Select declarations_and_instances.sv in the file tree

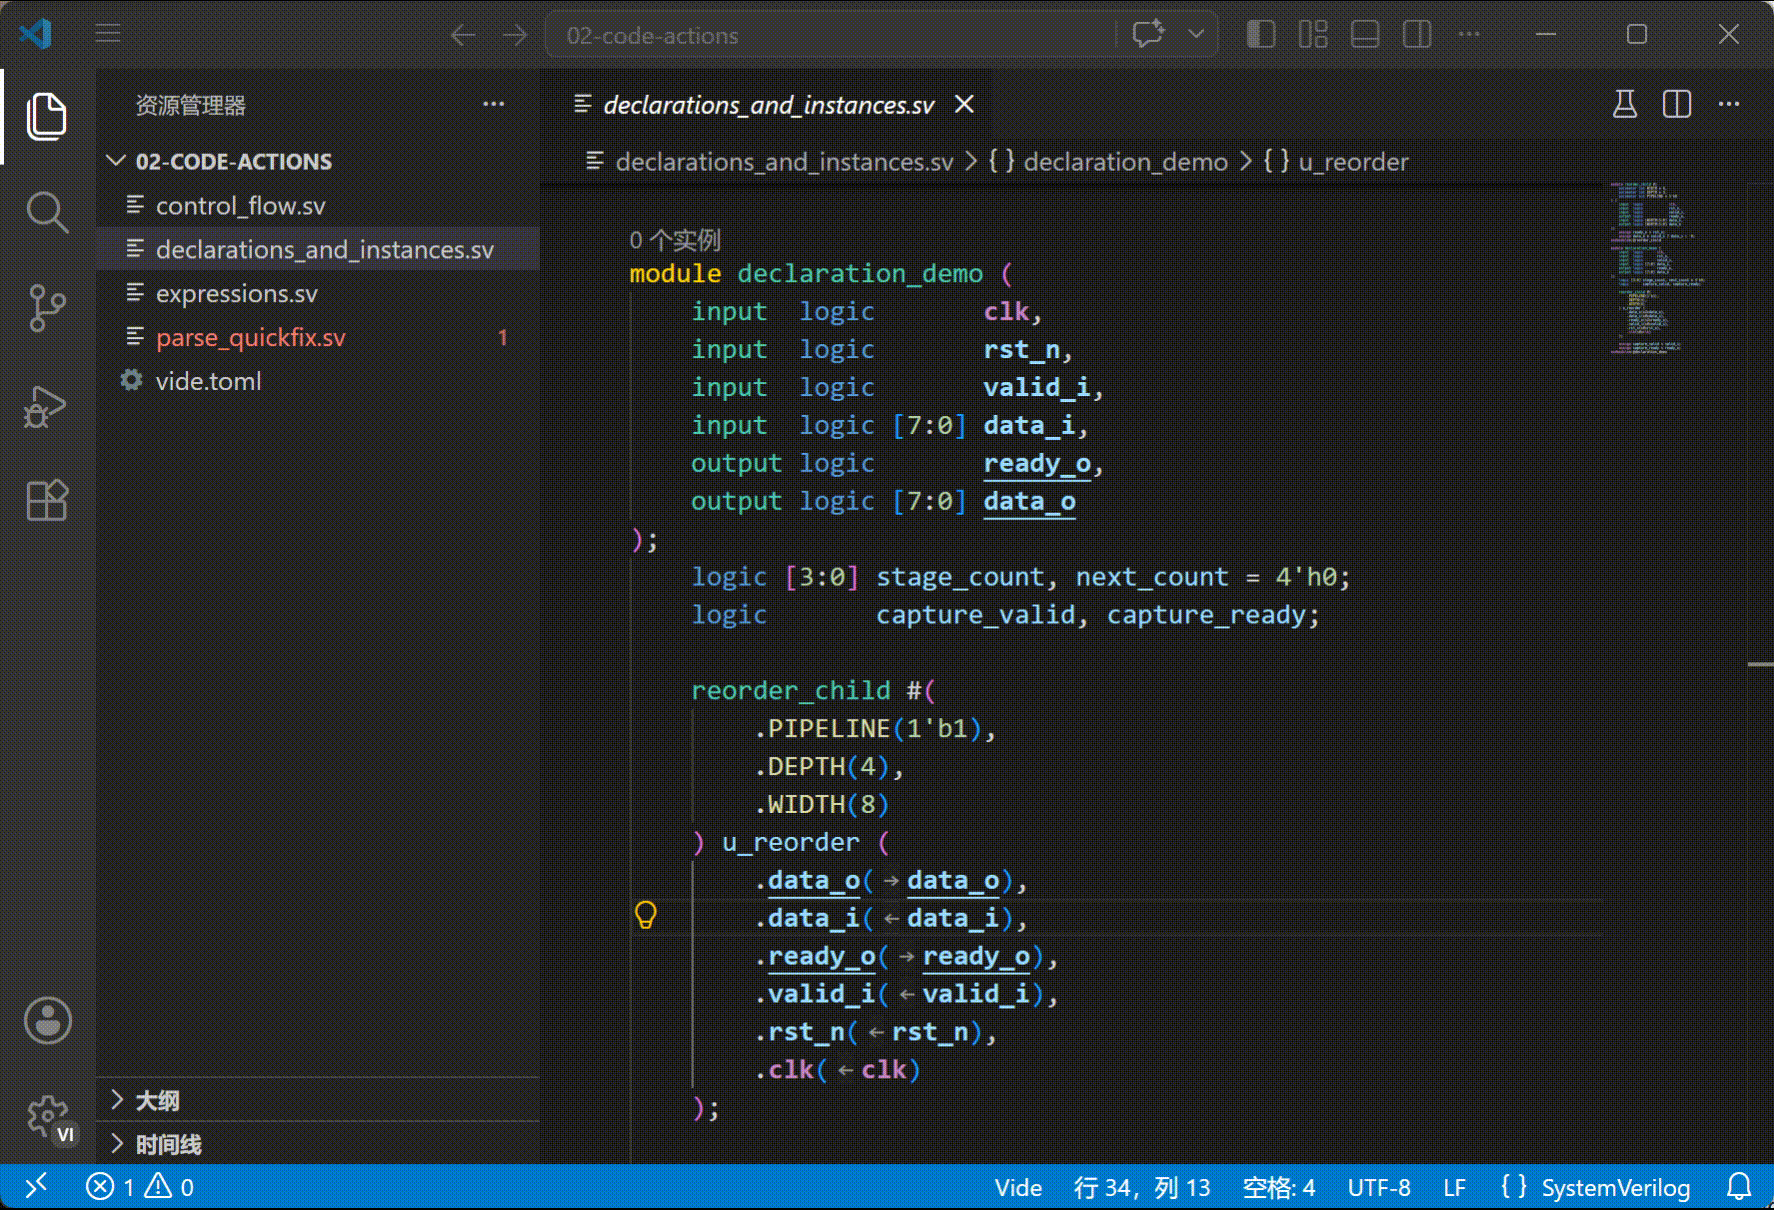pyautogui.click(x=318, y=250)
